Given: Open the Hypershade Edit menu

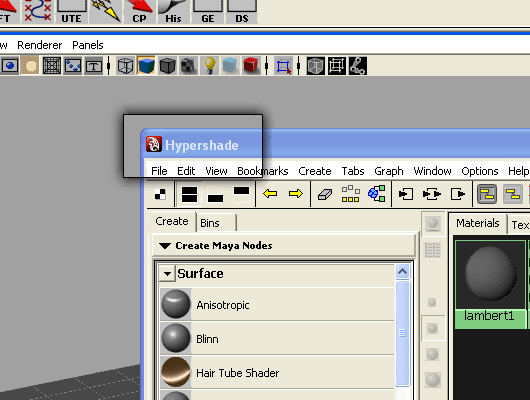Looking at the screenshot, I should point(186,171).
